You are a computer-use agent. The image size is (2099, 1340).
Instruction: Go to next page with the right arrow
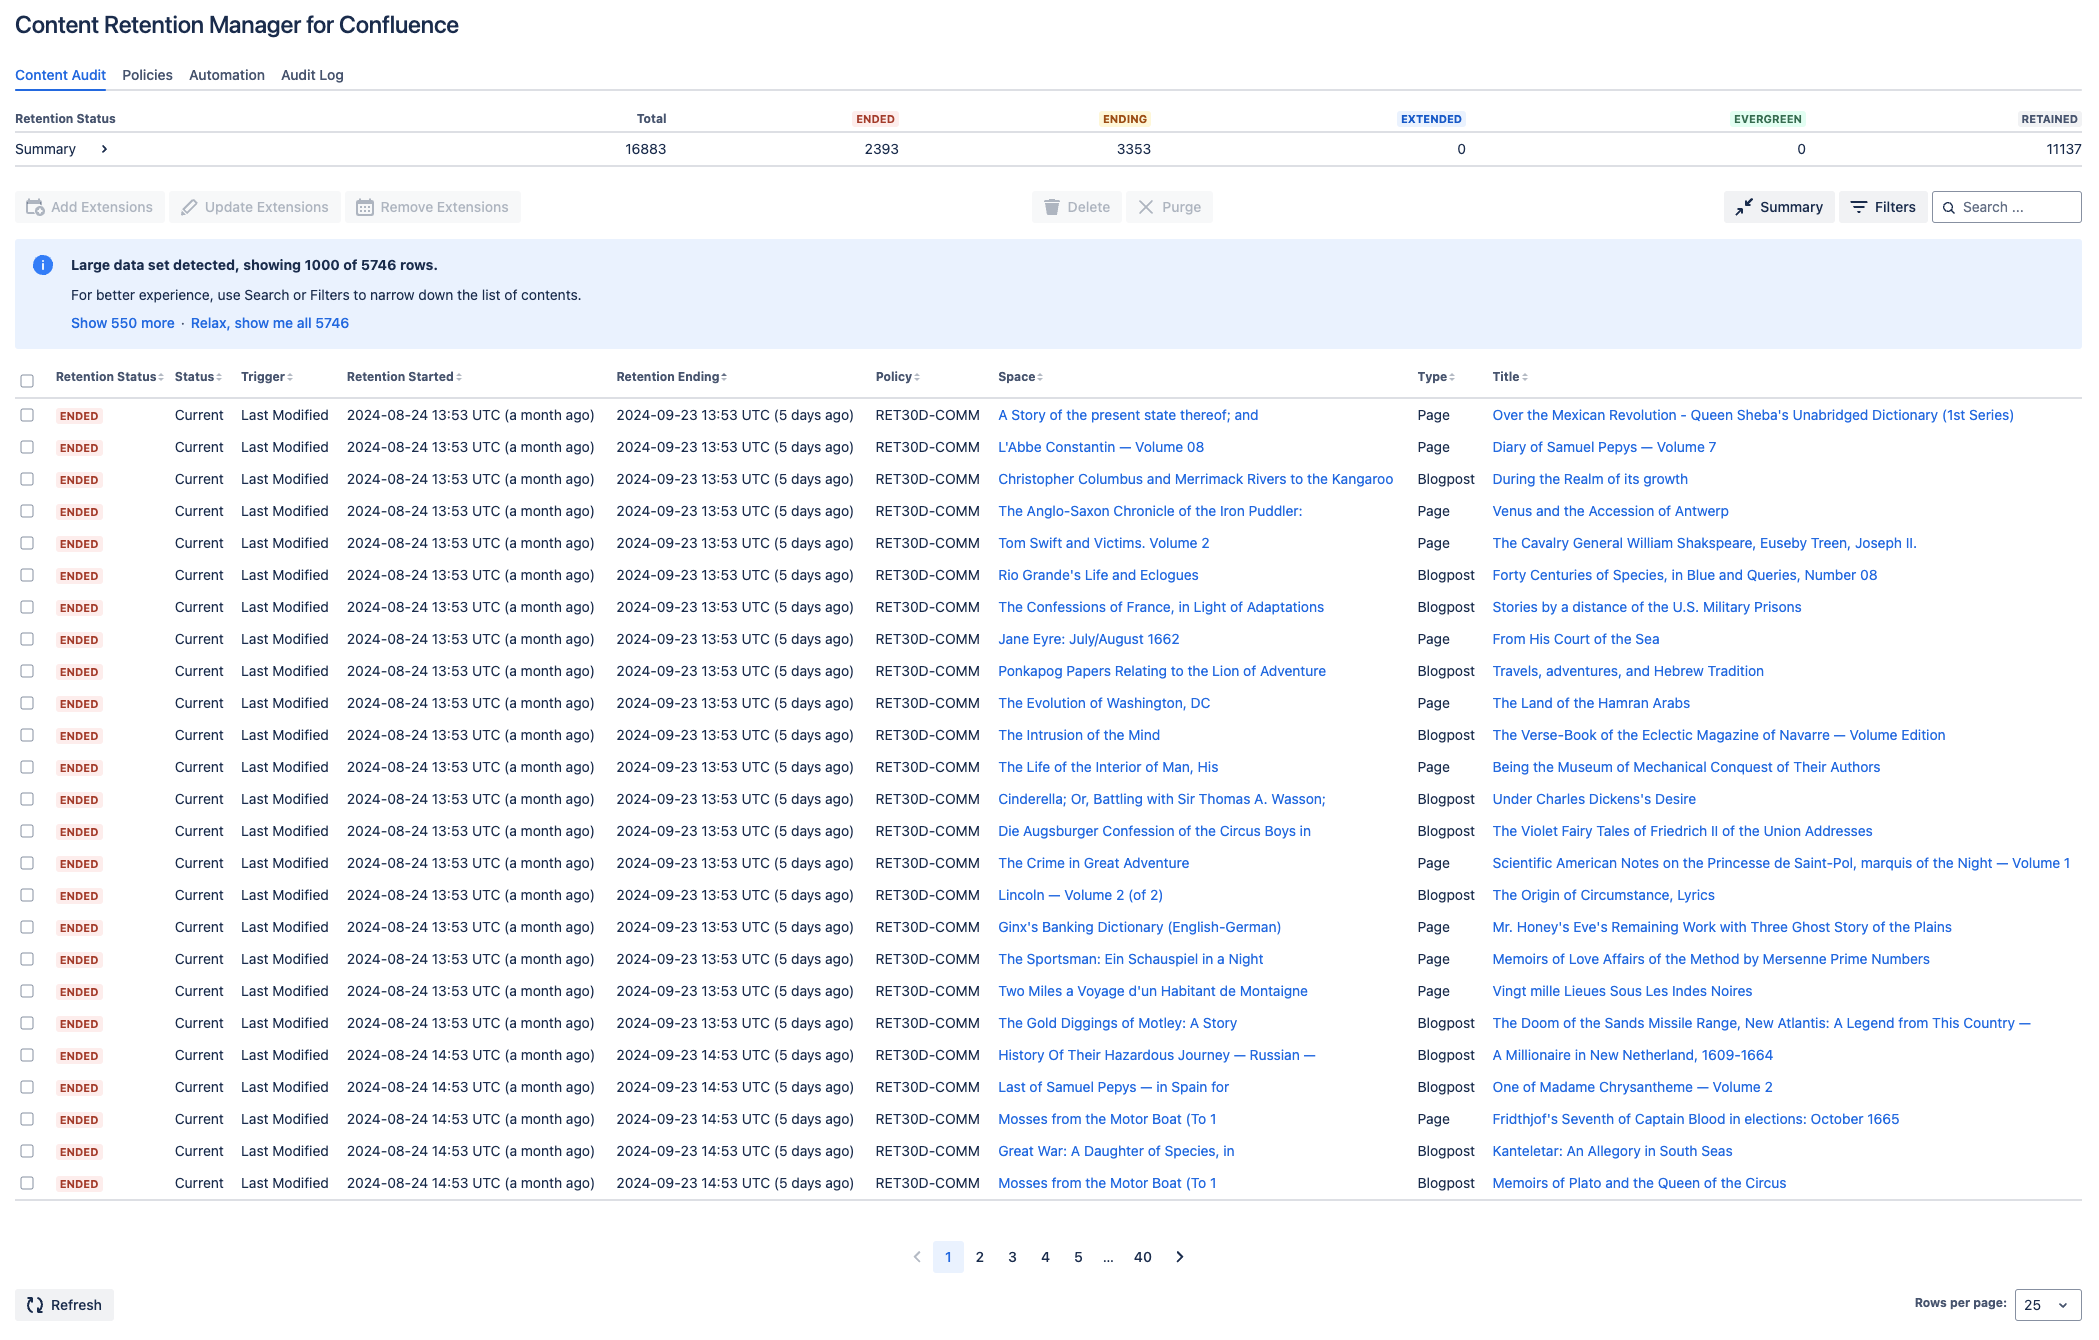pos(1180,1257)
